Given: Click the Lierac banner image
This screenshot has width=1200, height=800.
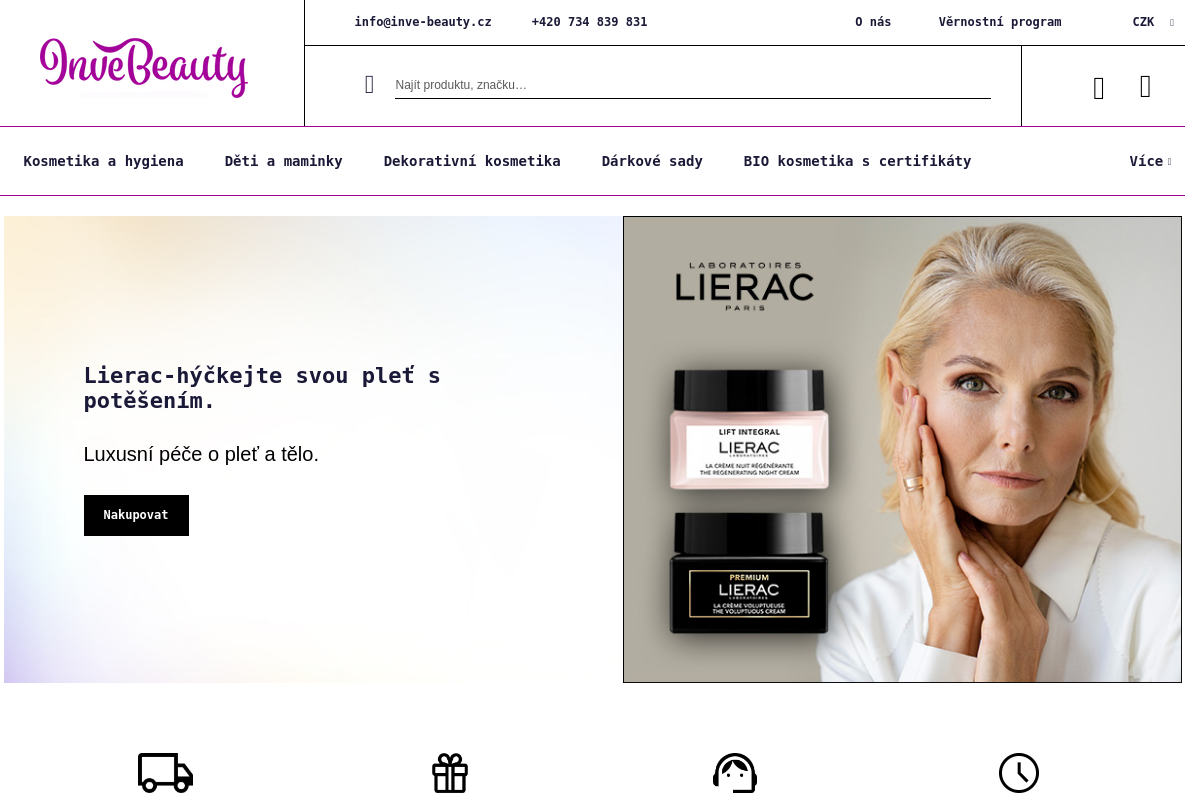Looking at the screenshot, I should click(x=902, y=449).
